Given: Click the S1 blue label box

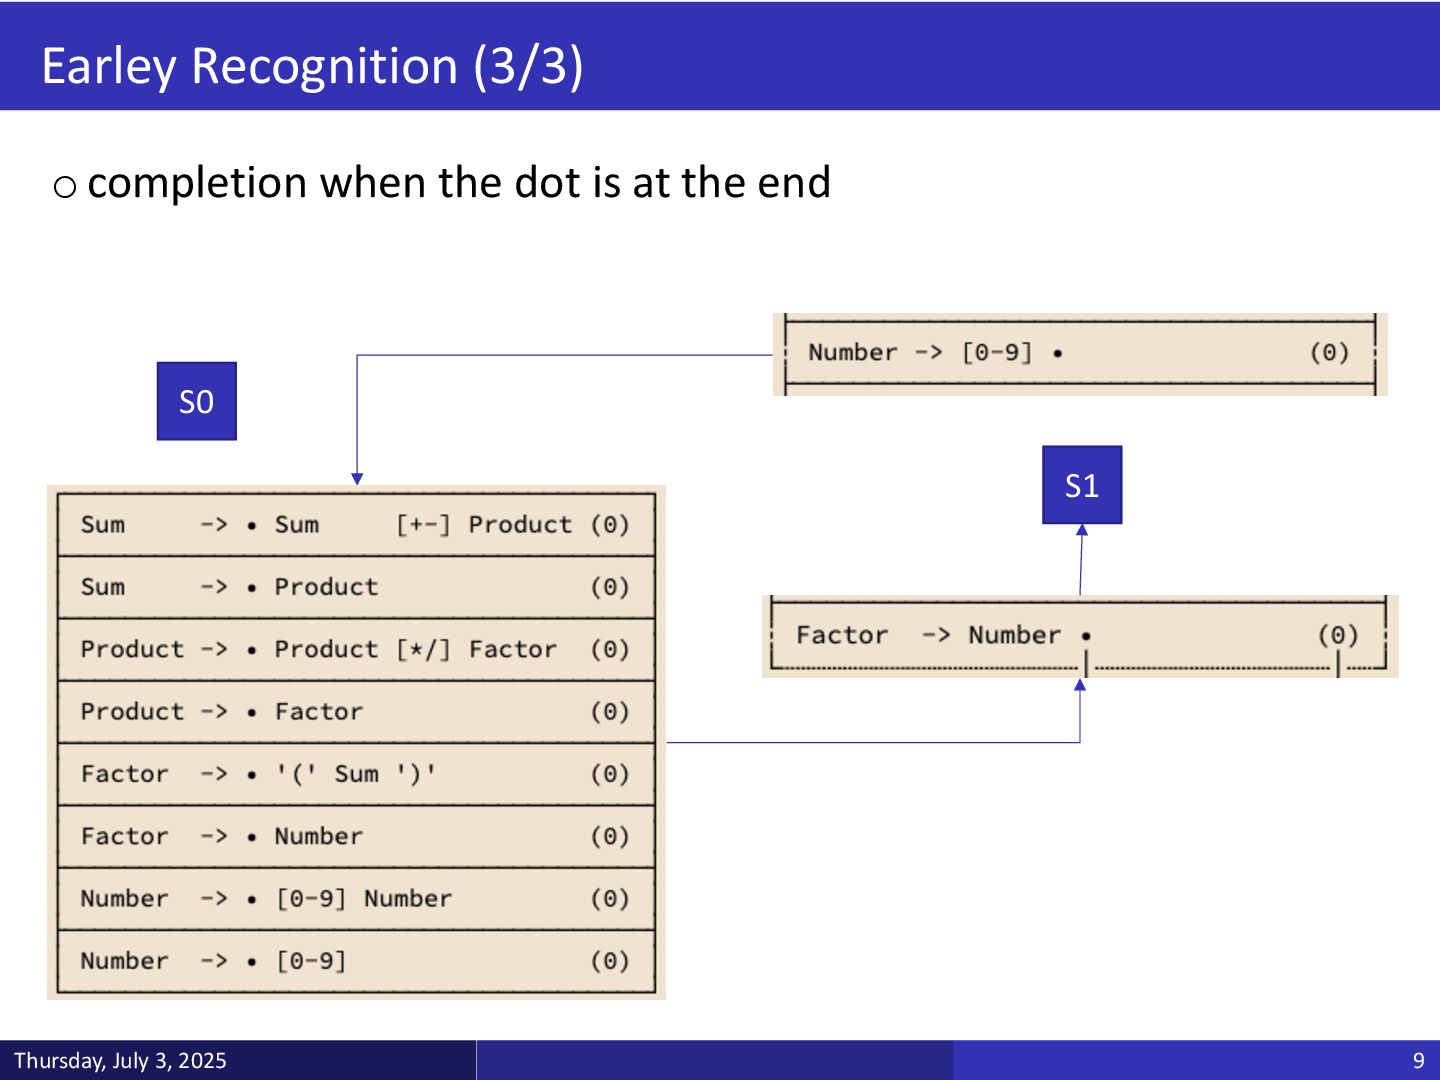Looking at the screenshot, I should 1082,485.
